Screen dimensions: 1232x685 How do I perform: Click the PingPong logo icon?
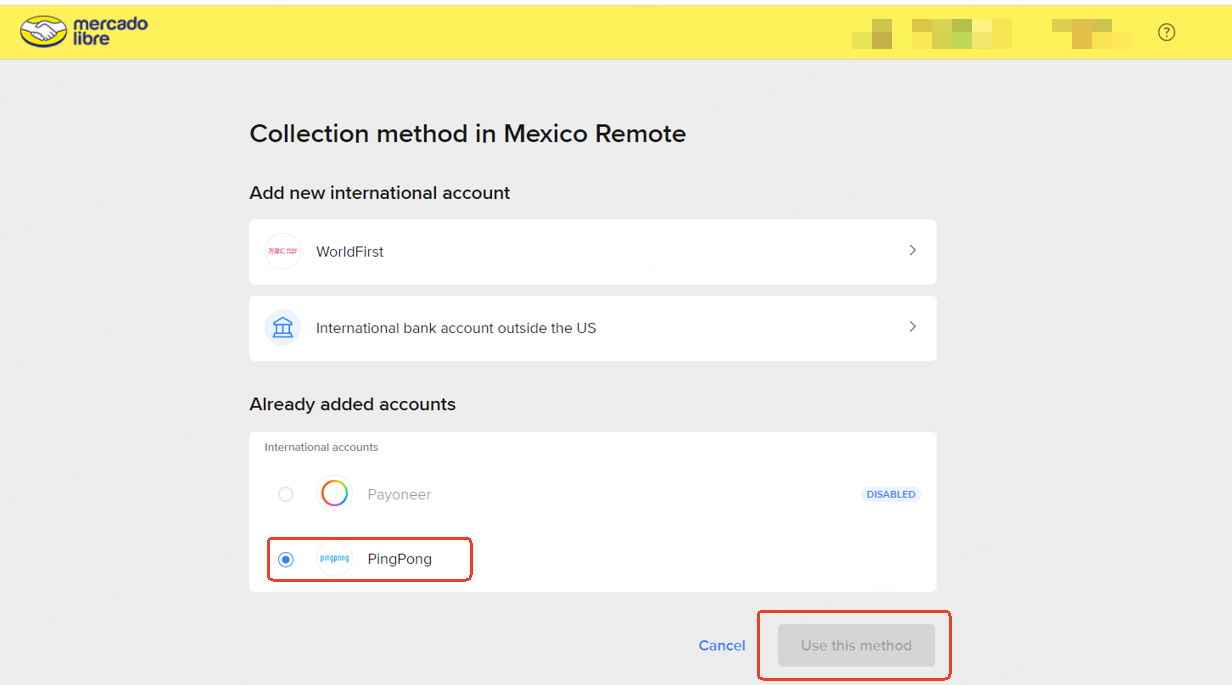(334, 559)
